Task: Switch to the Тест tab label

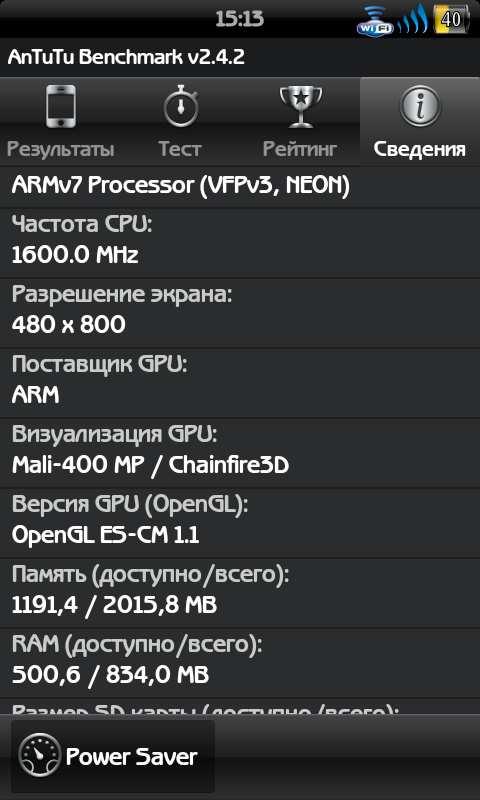Action: click(180, 149)
